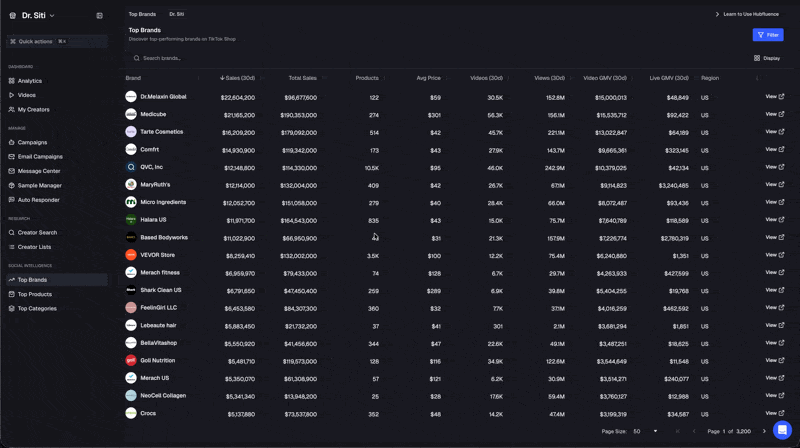Image resolution: width=800 pixels, height=448 pixels.
Task: View Merach fitness brand details
Action: click(774, 273)
